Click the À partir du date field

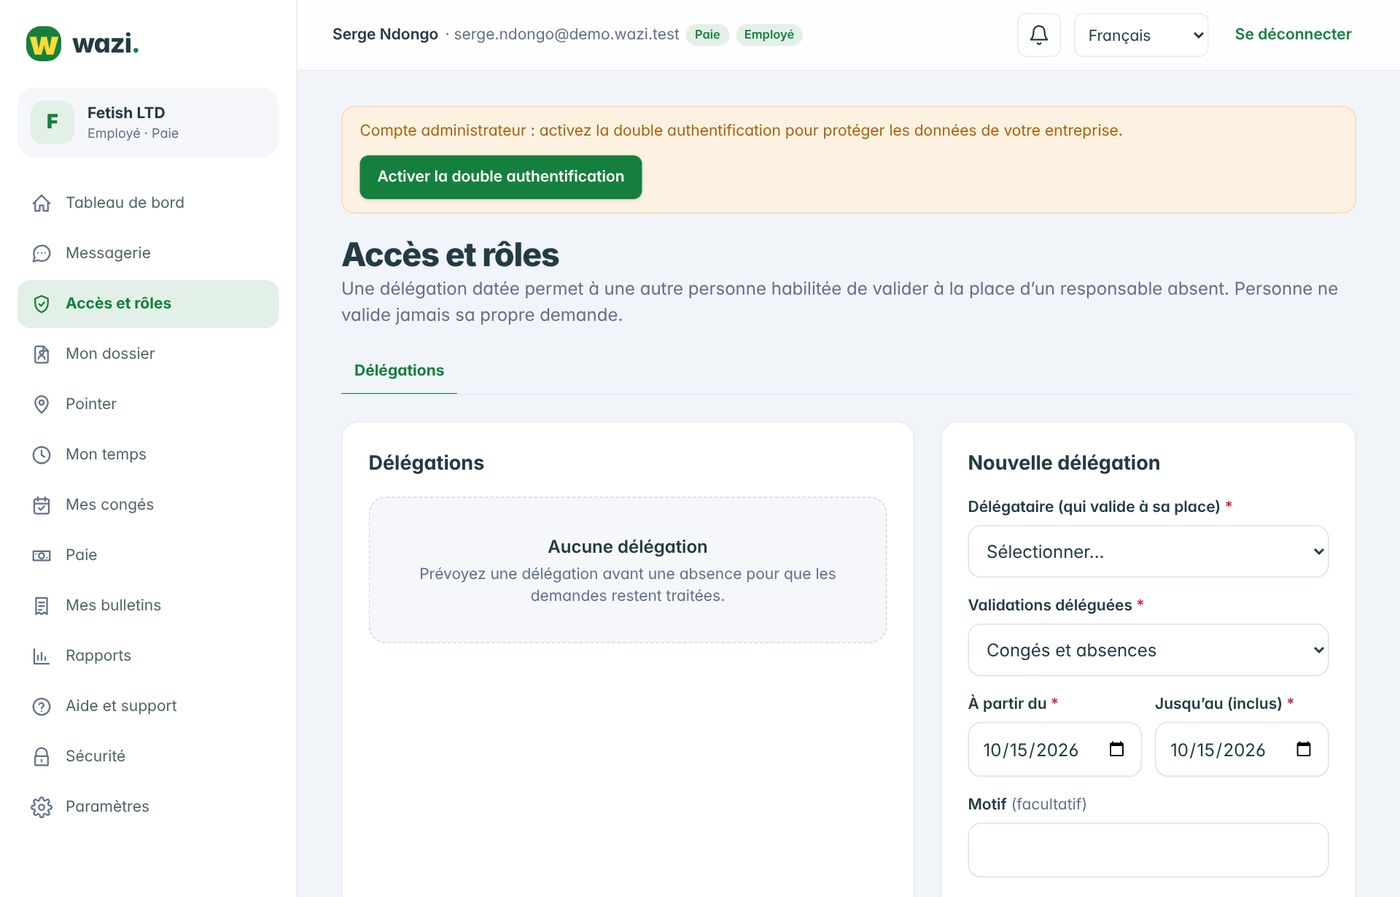pyautogui.click(x=1054, y=749)
